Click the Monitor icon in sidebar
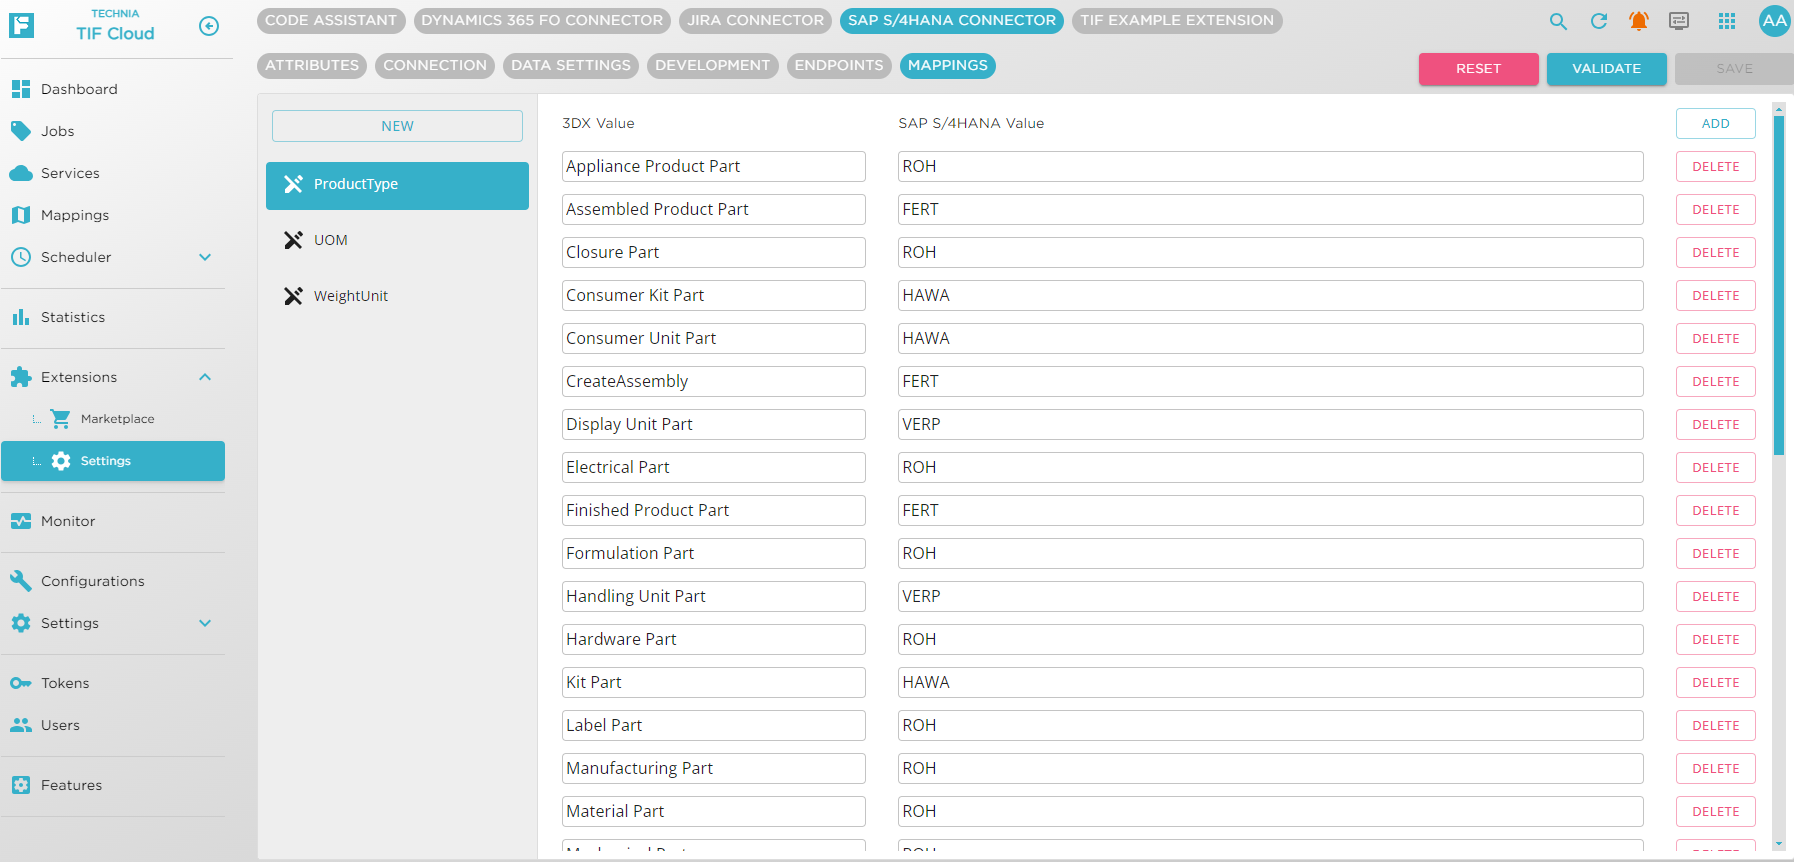The width and height of the screenshot is (1794, 862). pos(20,521)
